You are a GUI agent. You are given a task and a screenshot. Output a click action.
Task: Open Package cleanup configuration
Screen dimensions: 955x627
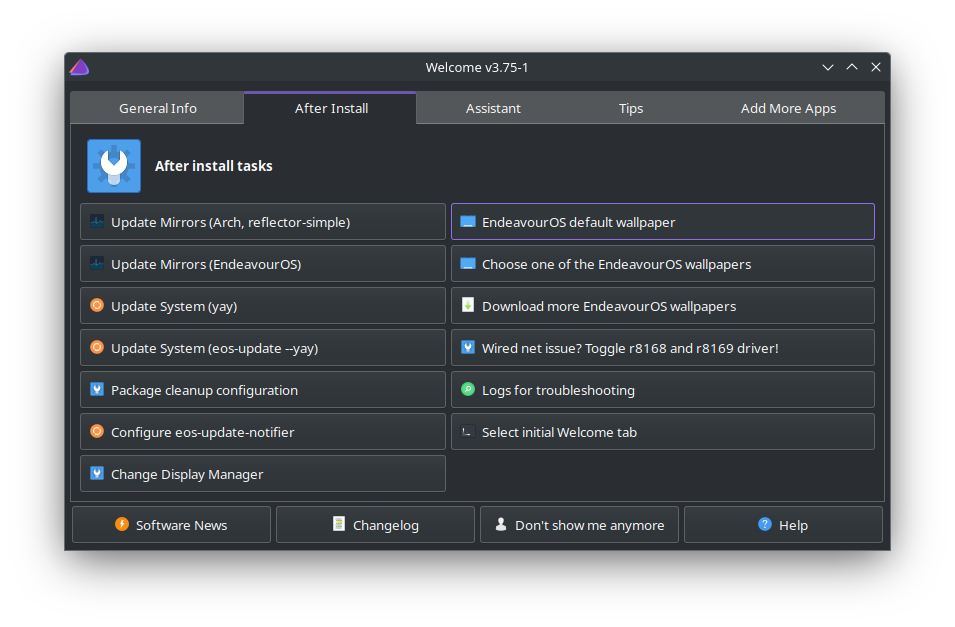263,390
